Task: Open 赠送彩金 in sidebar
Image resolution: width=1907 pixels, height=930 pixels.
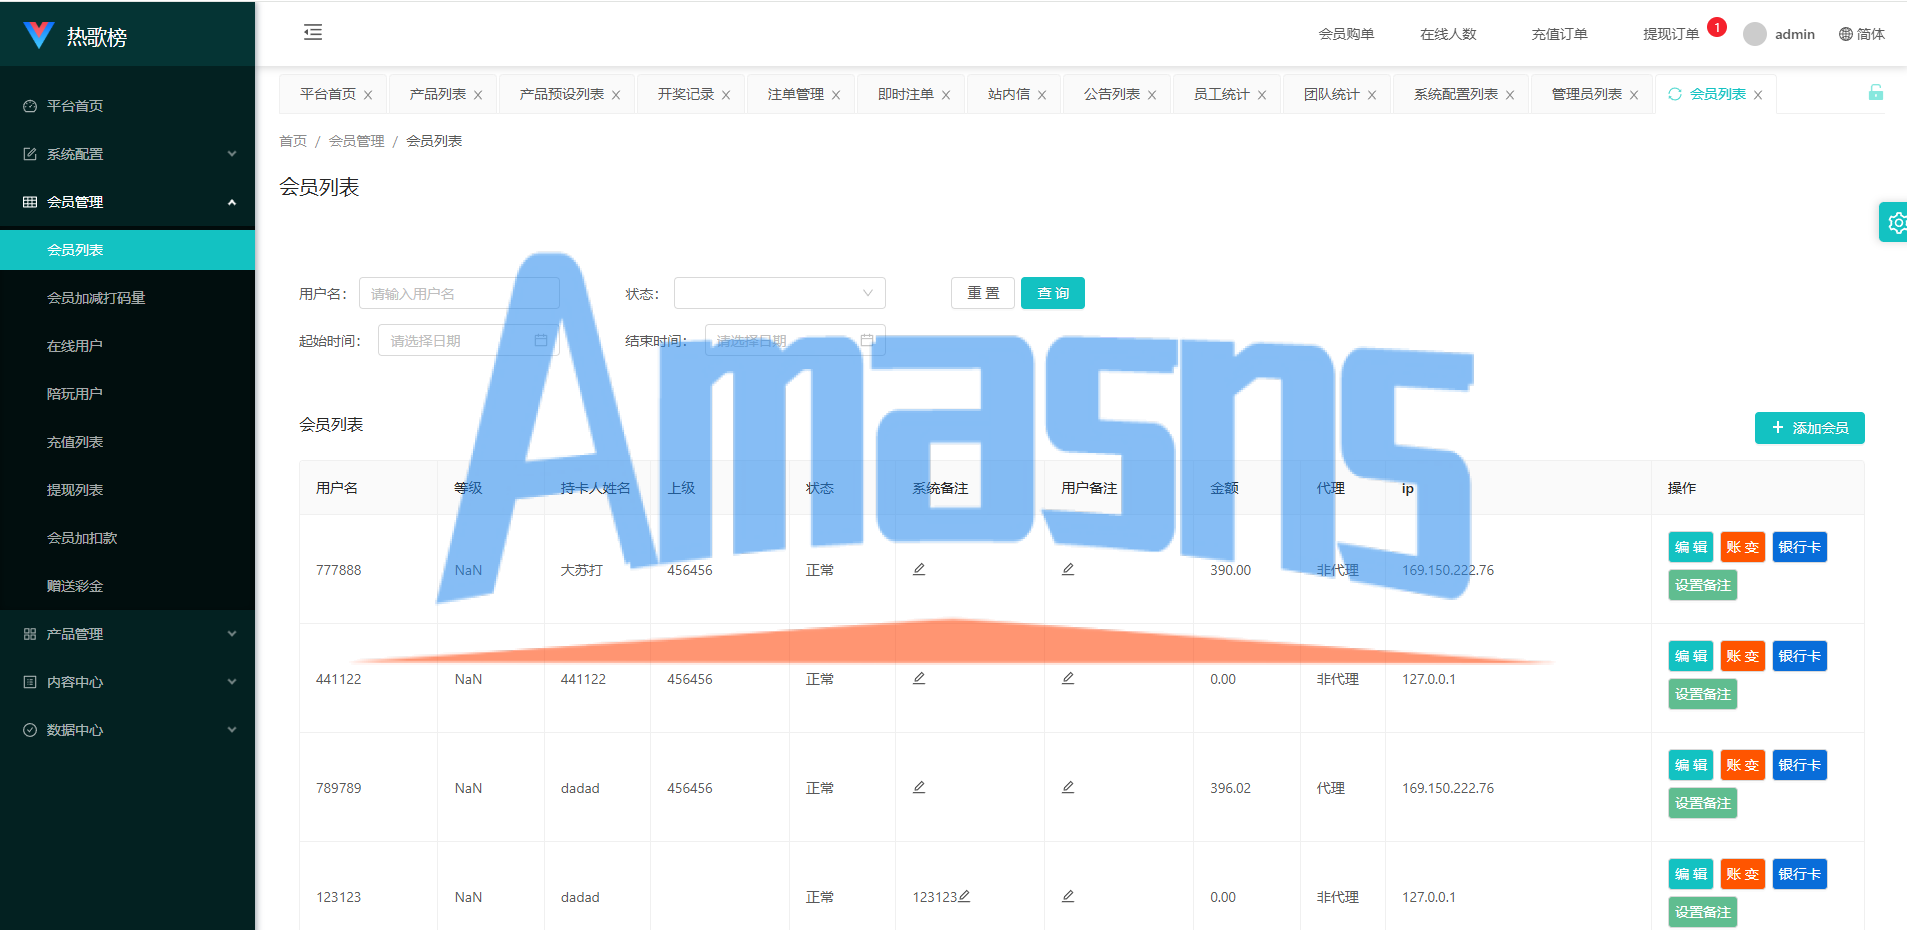Action: coord(127,586)
